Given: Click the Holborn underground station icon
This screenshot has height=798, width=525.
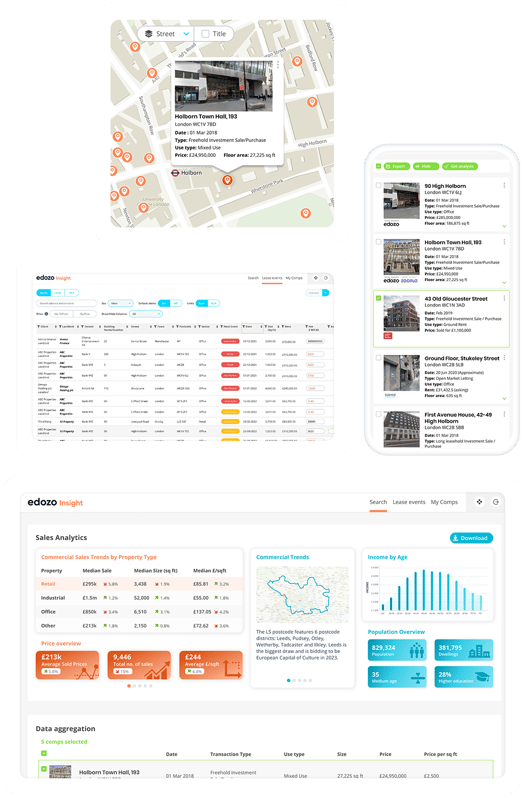Looking at the screenshot, I should click(175, 173).
